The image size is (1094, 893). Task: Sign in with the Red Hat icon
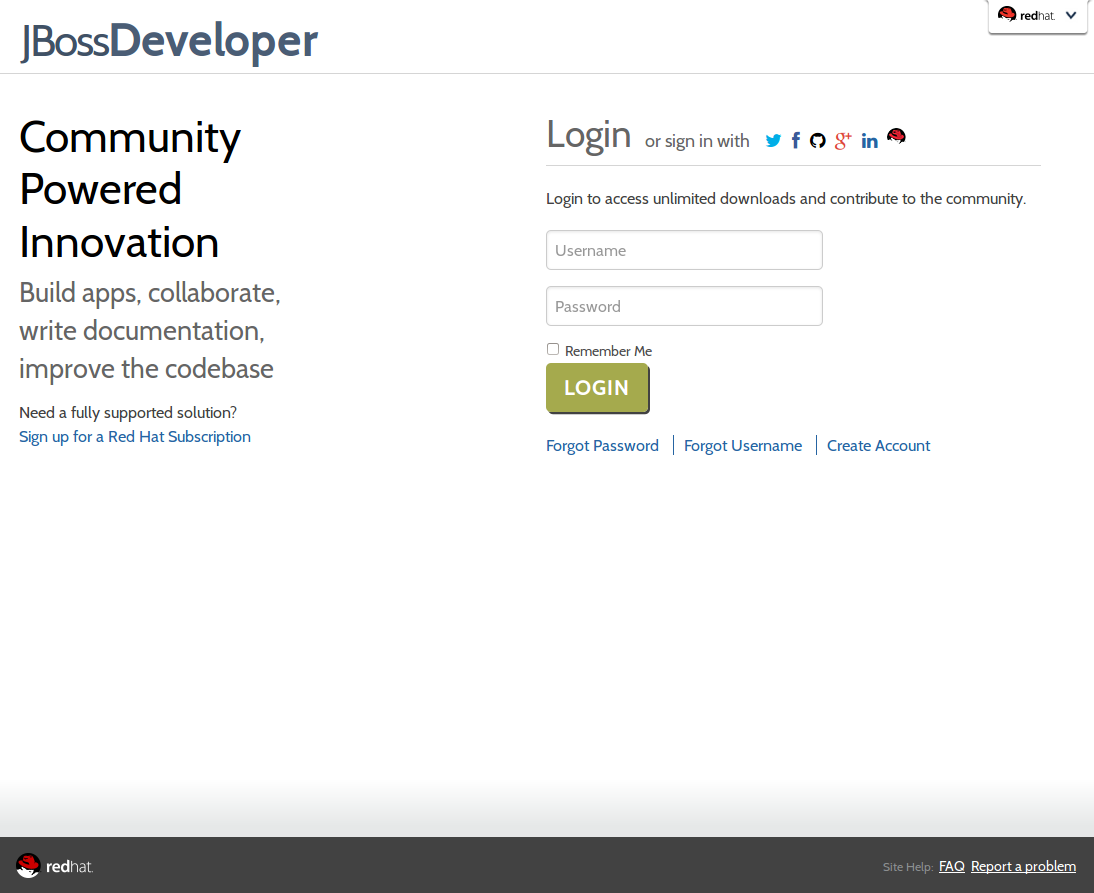point(897,136)
